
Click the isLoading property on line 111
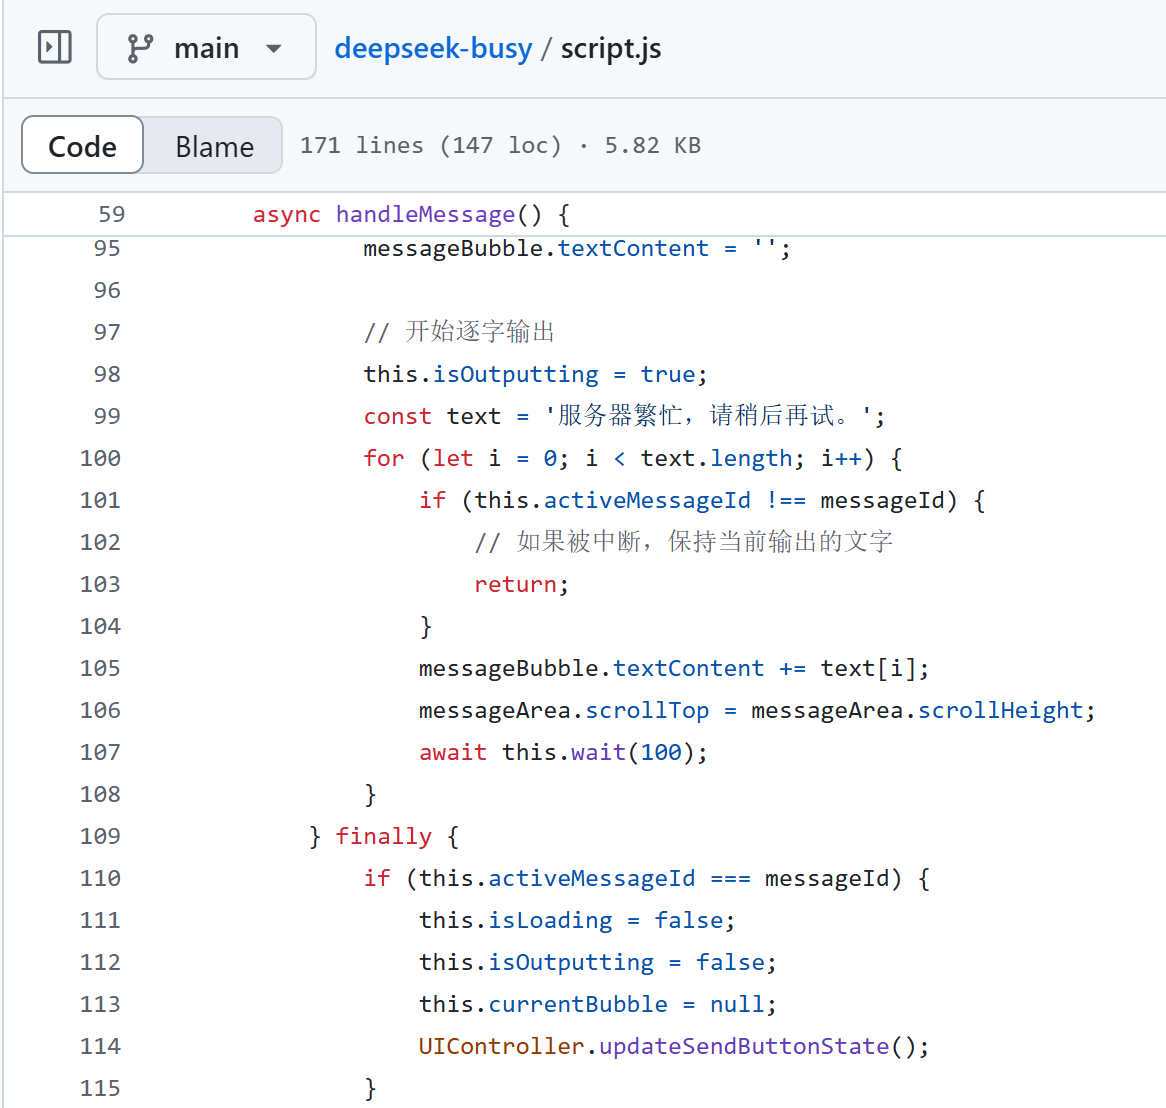click(x=550, y=921)
